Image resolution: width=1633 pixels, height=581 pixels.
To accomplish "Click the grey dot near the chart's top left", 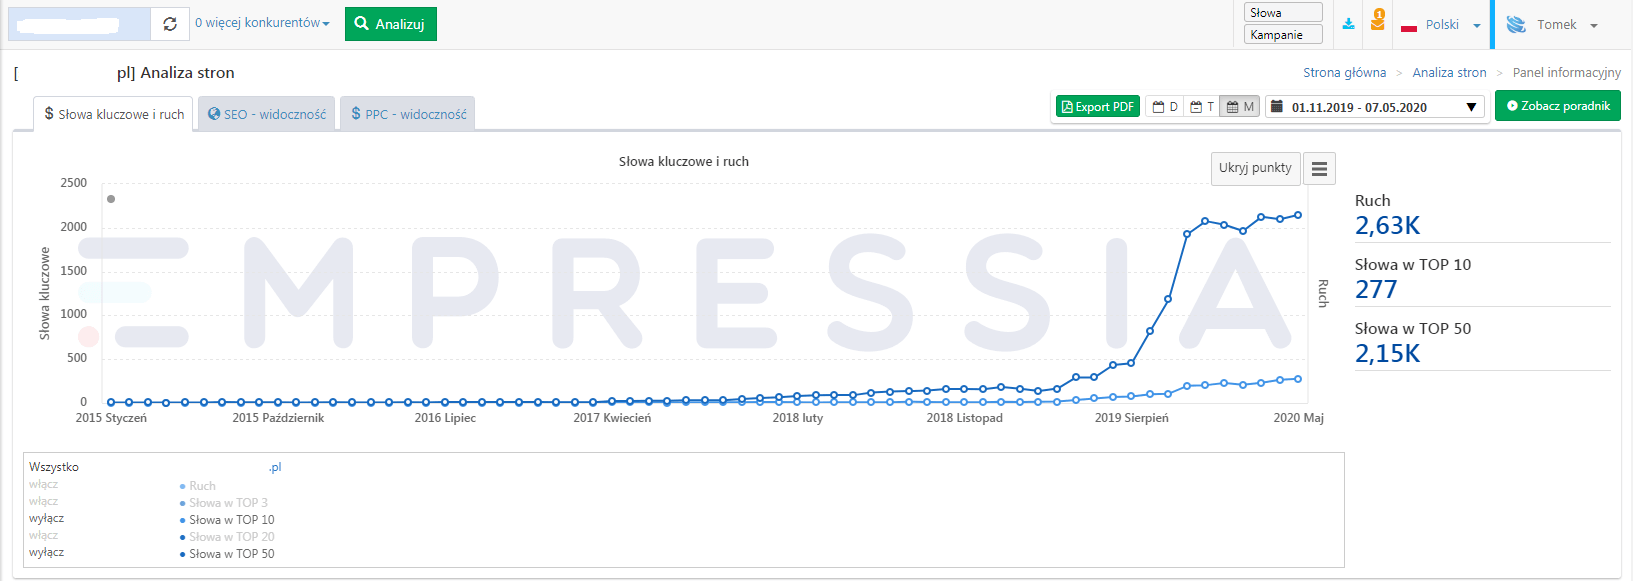I will click(111, 199).
